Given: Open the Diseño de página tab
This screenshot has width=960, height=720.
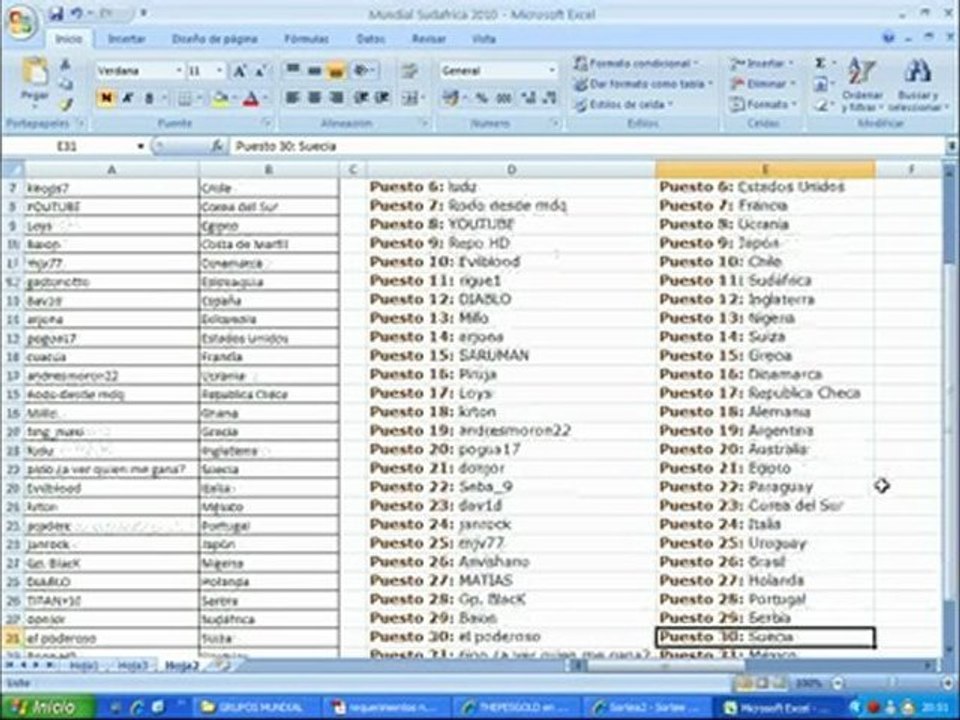Looking at the screenshot, I should (x=214, y=39).
